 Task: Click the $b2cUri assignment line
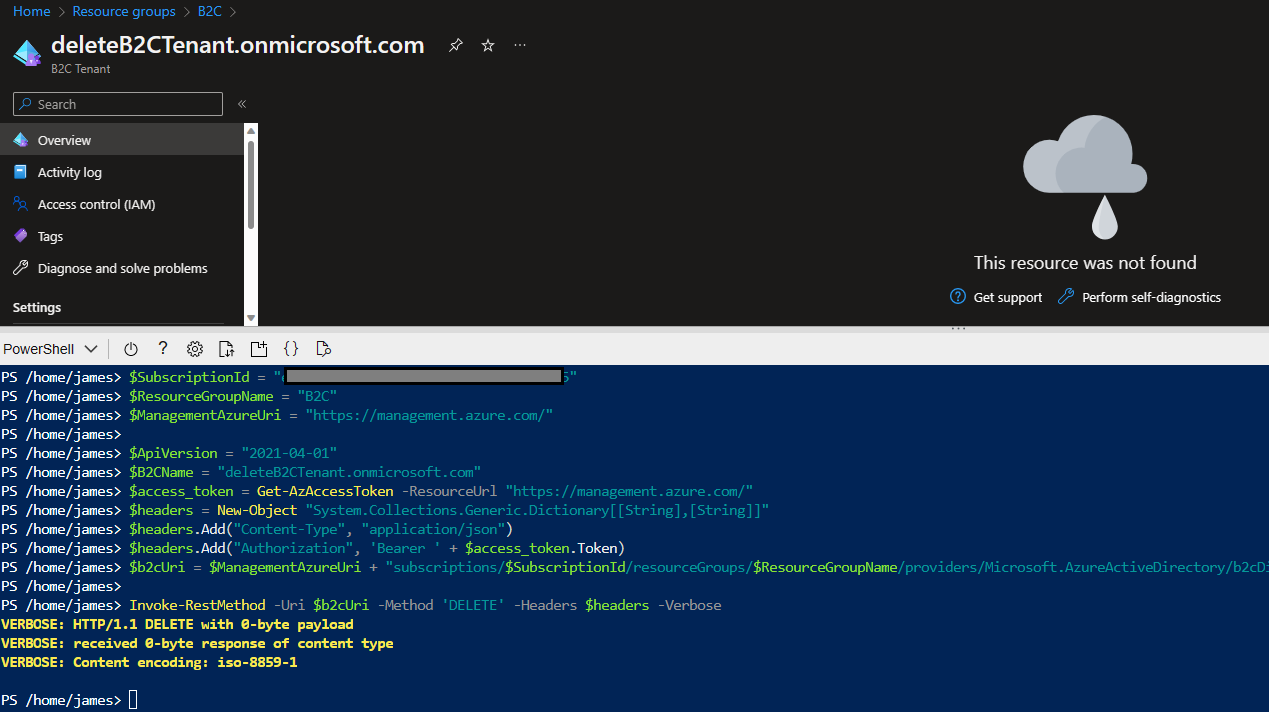(x=634, y=567)
